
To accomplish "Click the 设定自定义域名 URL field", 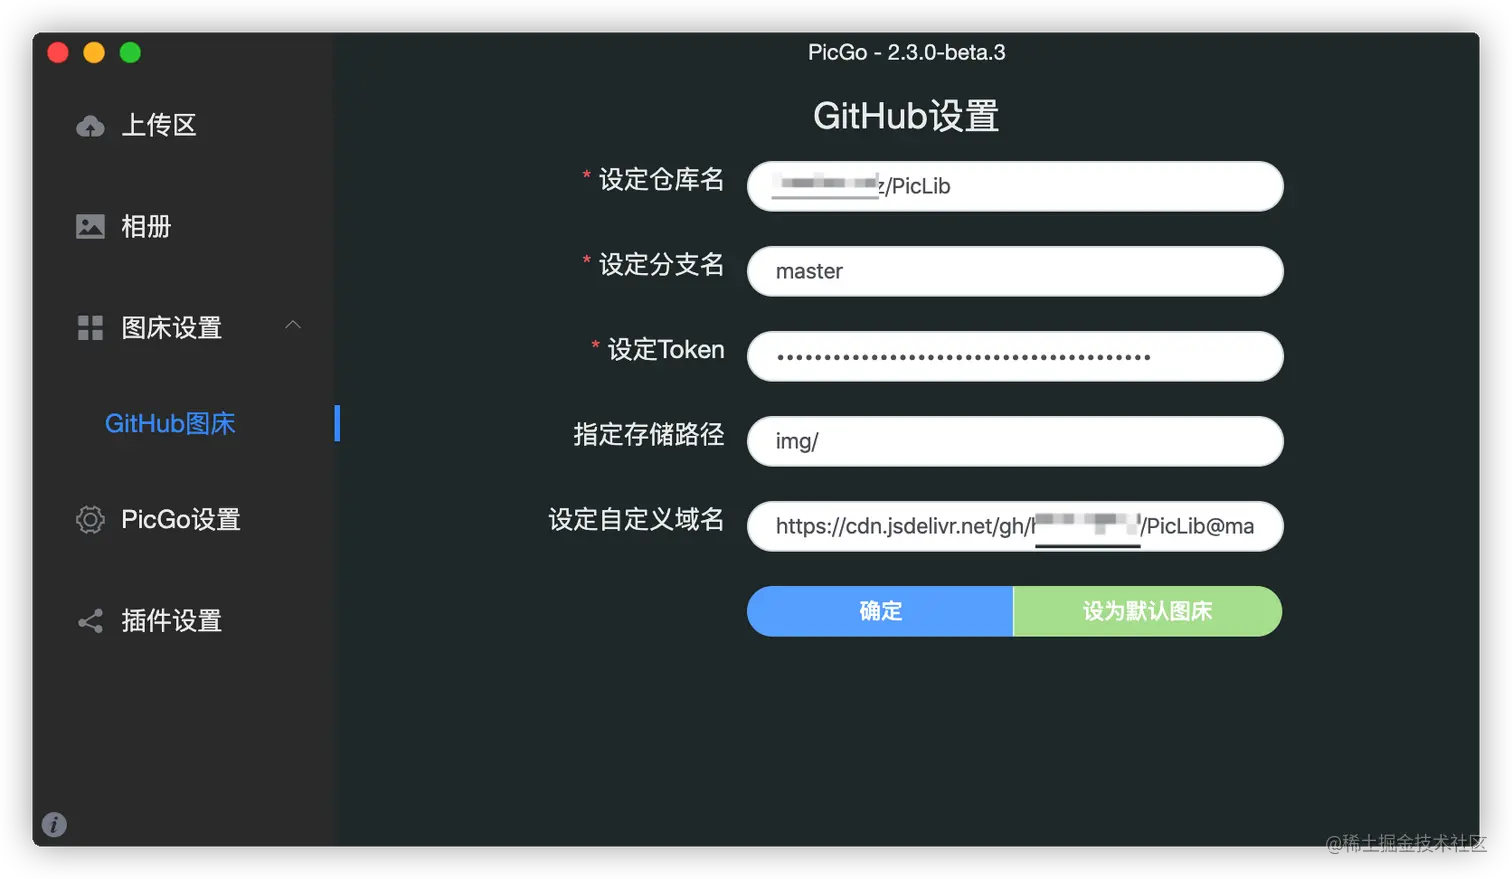I will point(1015,526).
